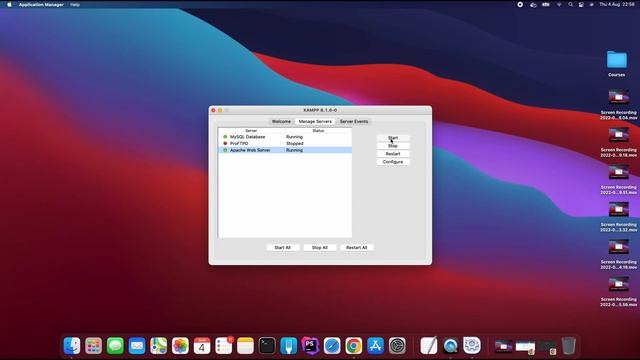Launch Messages from the dock
The image size is (640, 360).
[115, 346]
